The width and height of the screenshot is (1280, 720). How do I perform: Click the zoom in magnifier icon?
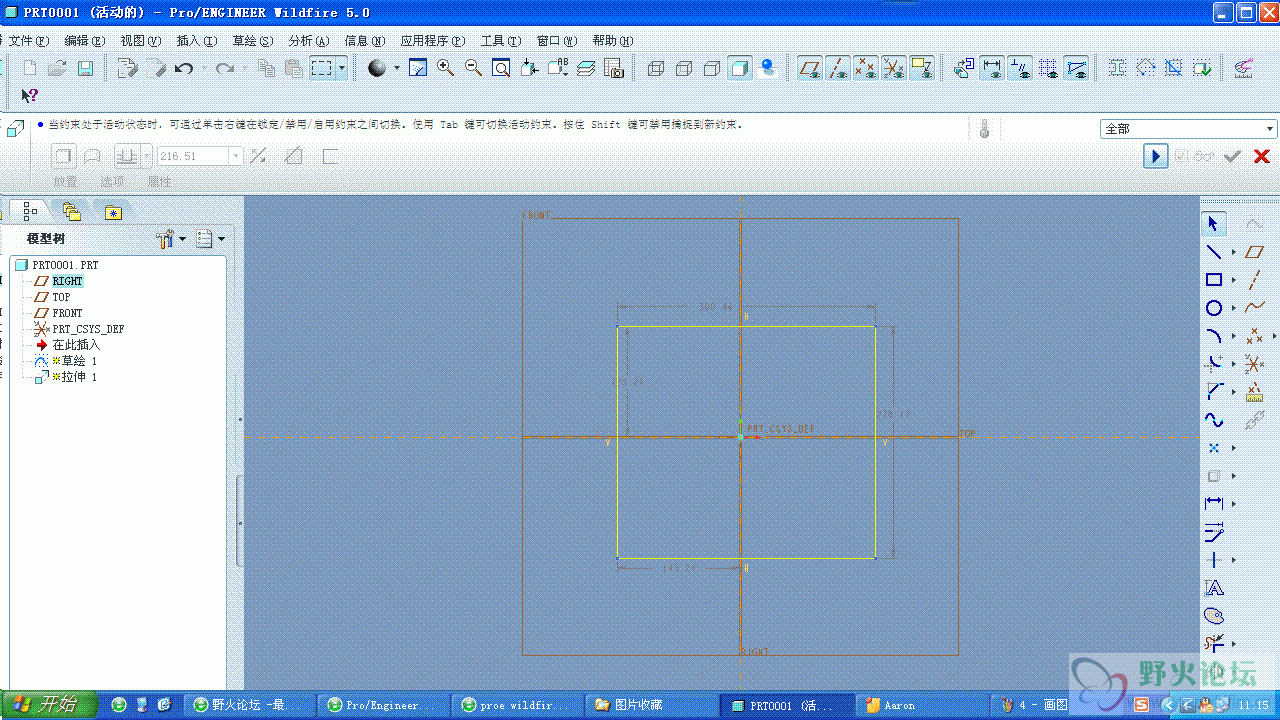(445, 68)
